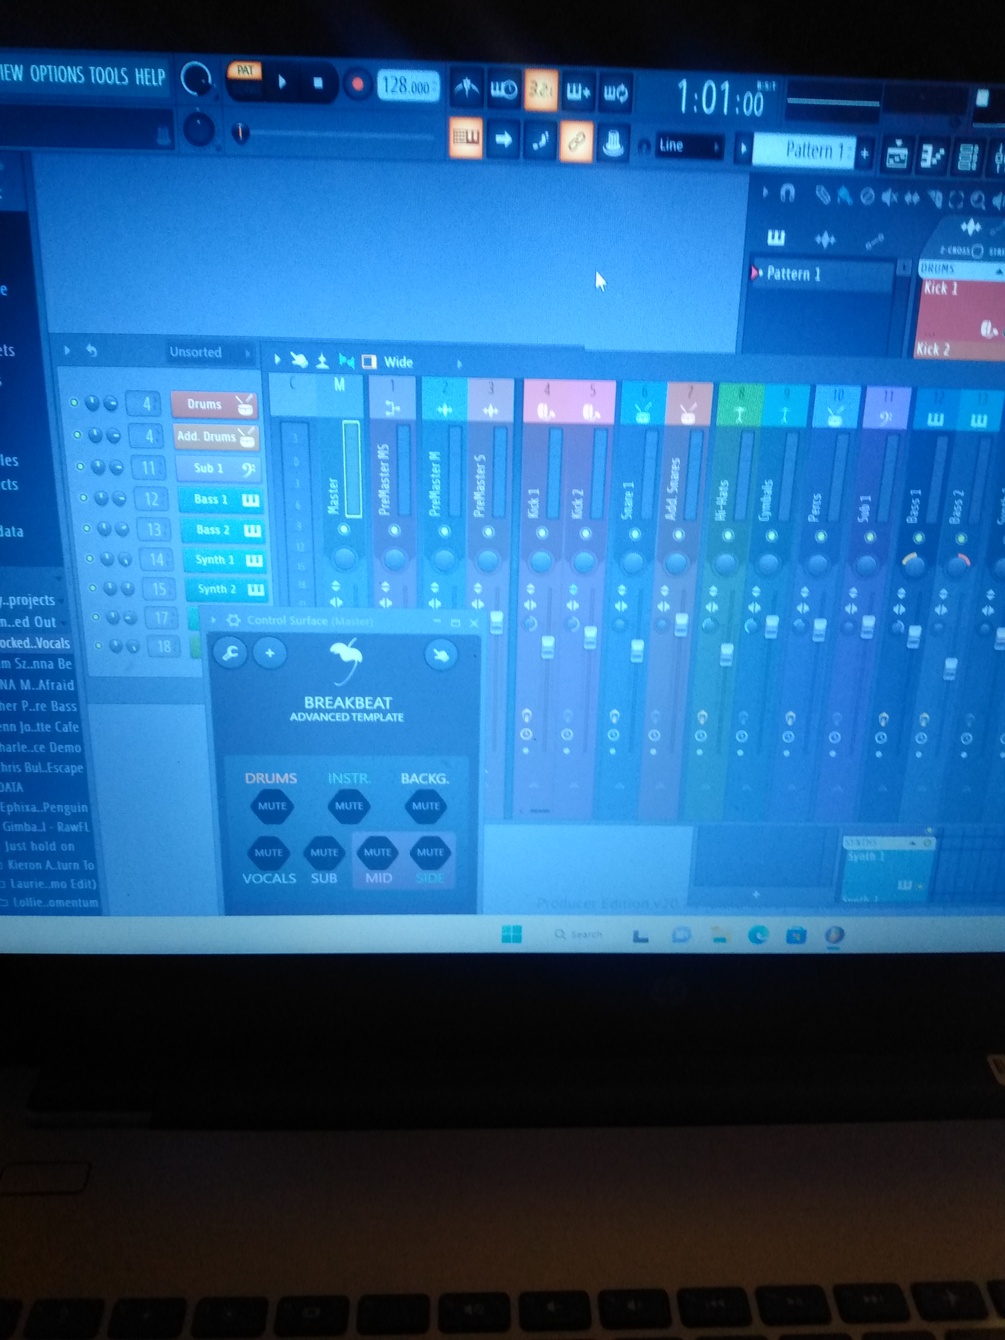Click the piano icon above the pattern picker

click(x=776, y=237)
